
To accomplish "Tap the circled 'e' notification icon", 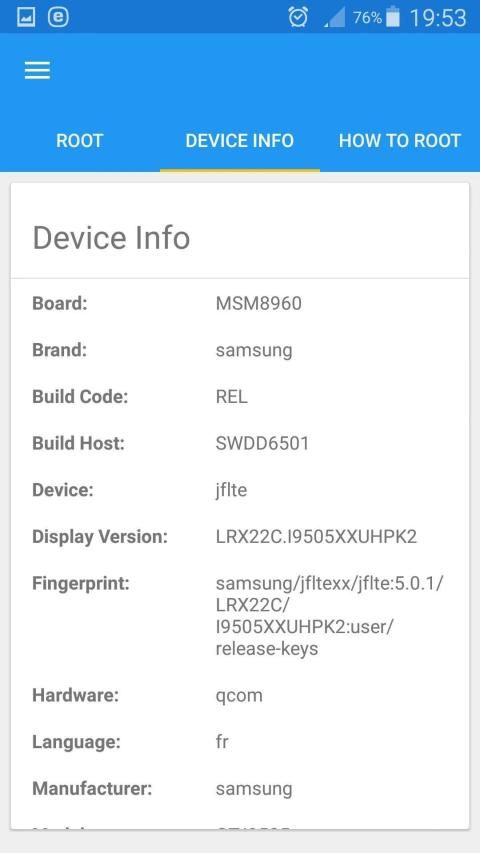I will [58, 17].
